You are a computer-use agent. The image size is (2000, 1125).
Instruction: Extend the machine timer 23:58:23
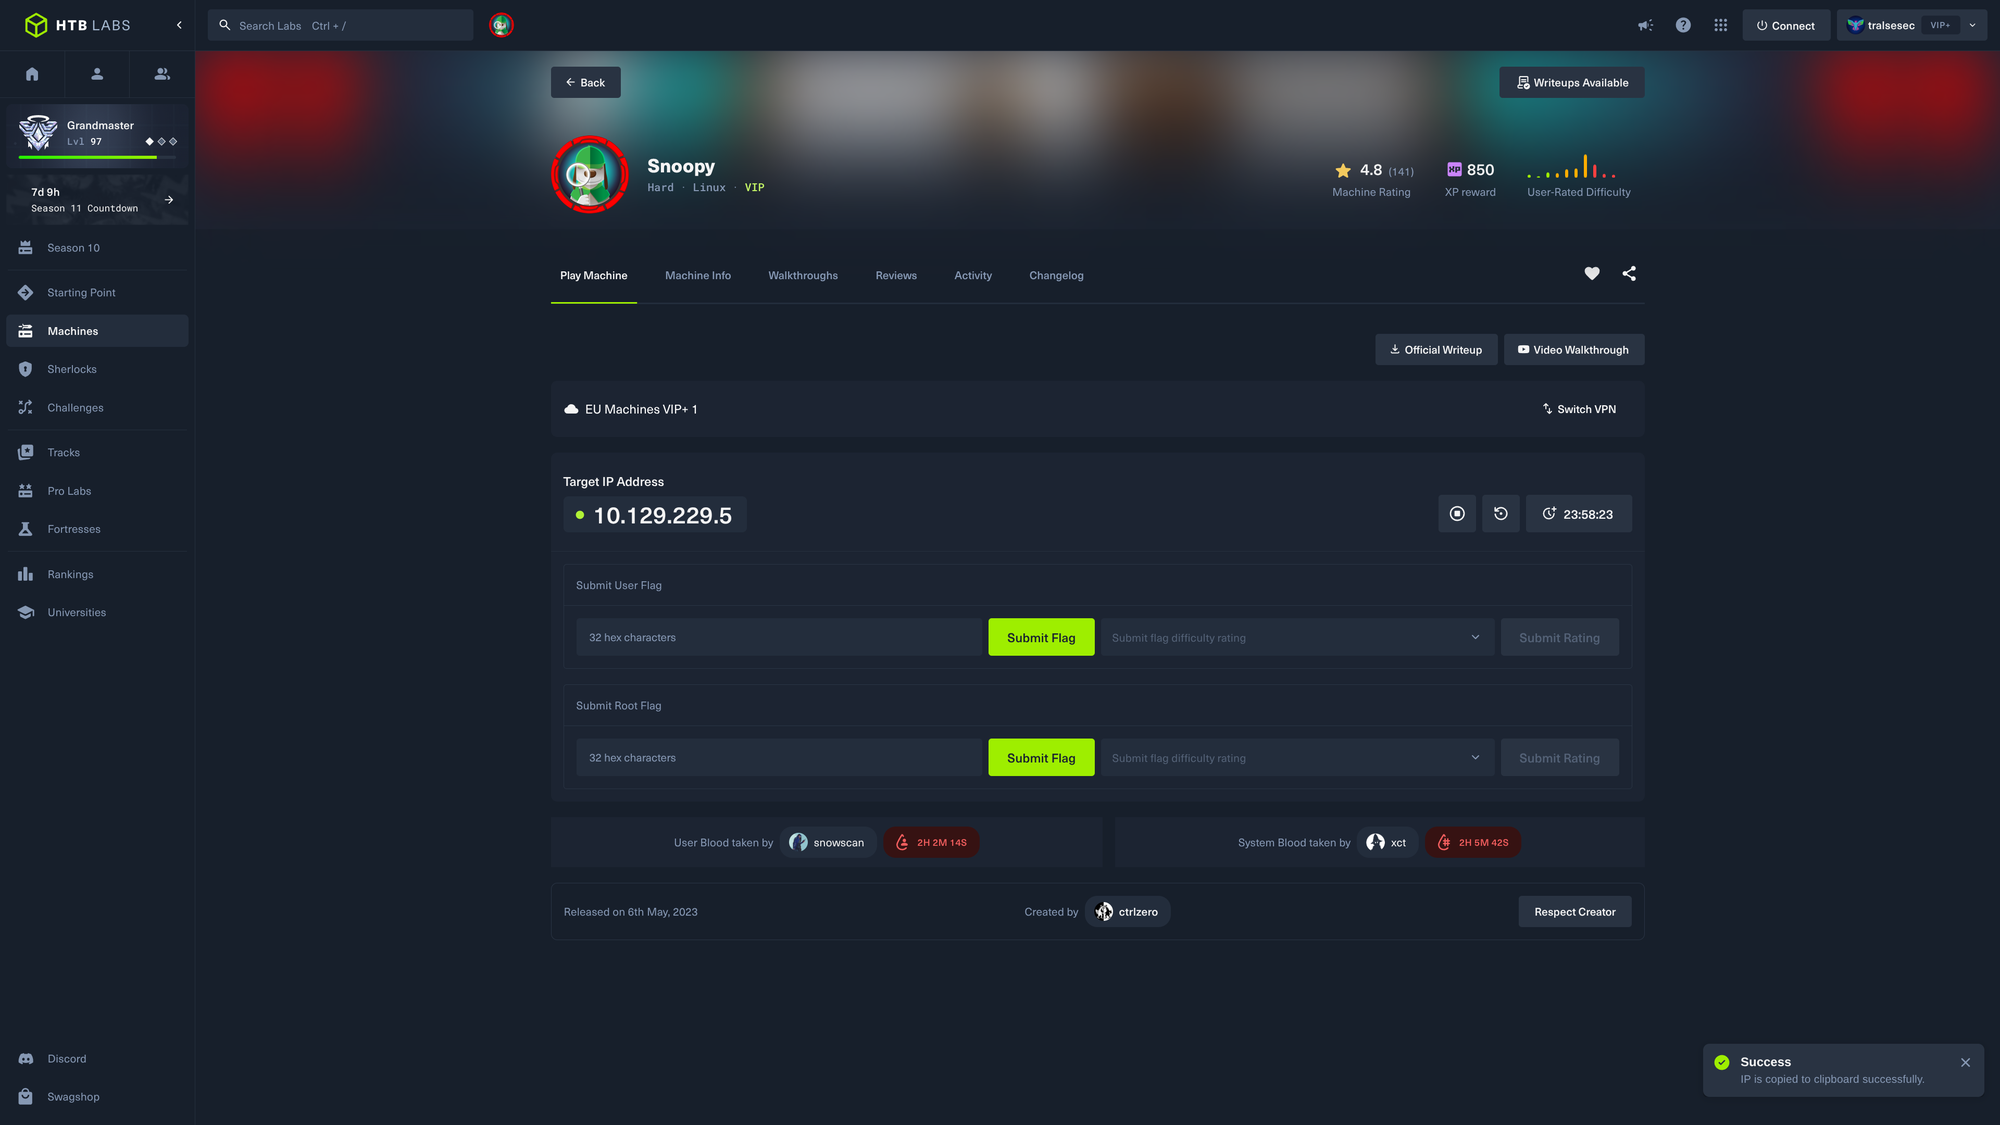(x=1579, y=514)
